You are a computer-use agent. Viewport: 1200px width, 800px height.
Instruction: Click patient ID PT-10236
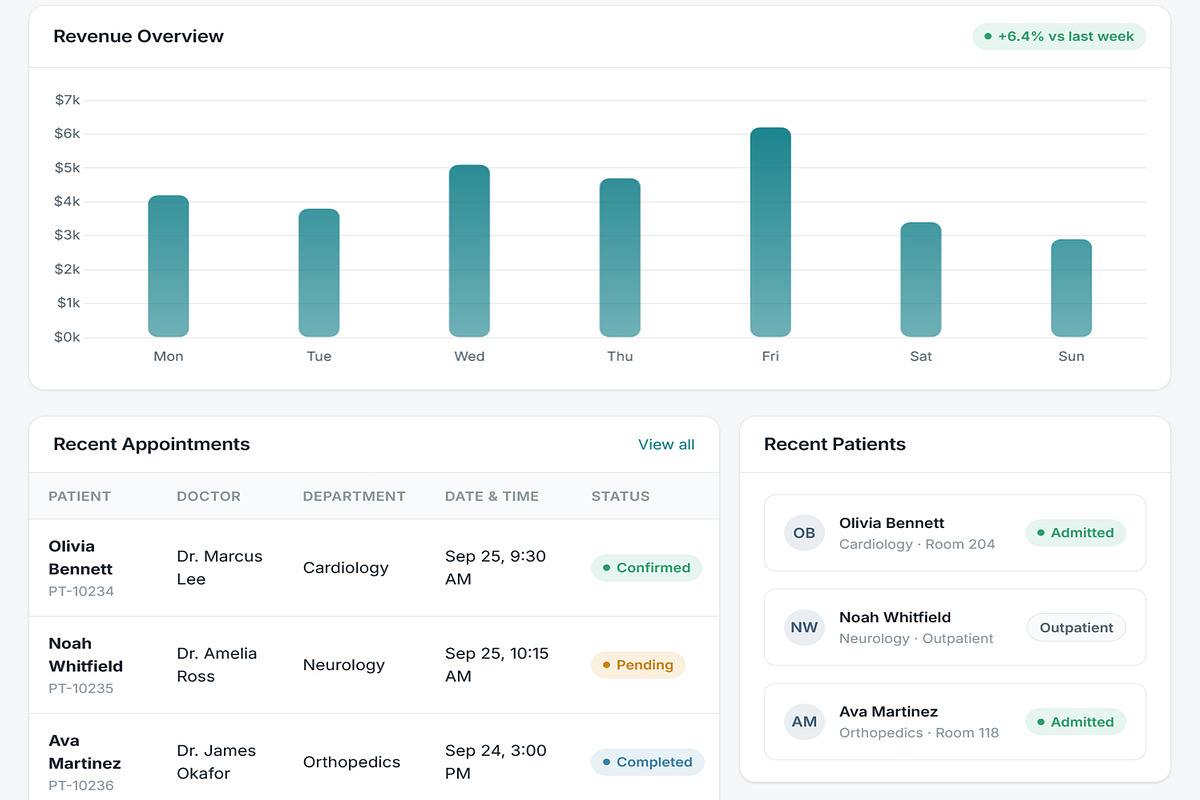(81, 785)
